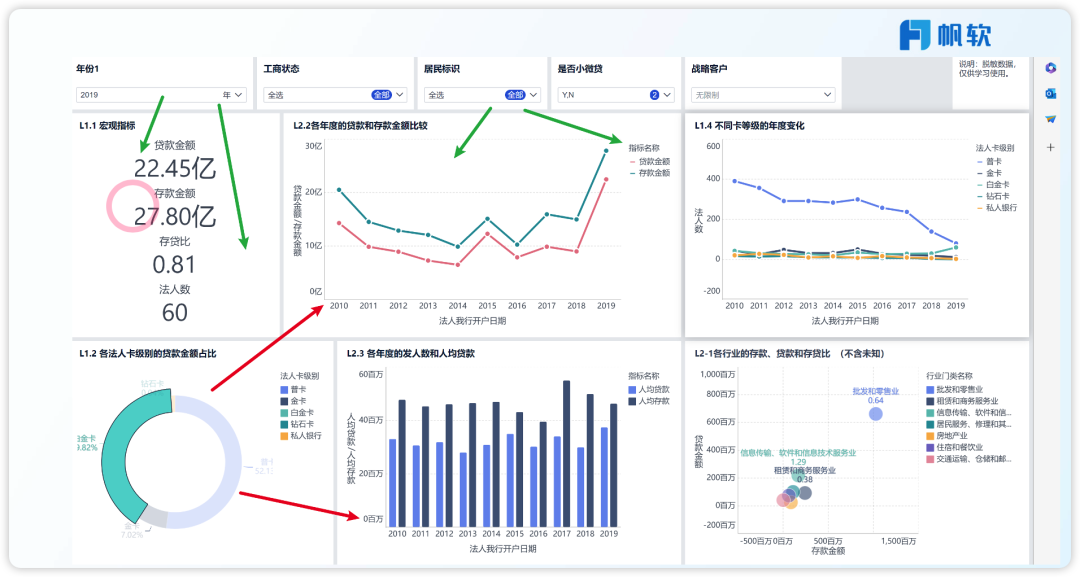Click the 法人数 value 60
This screenshot has height=577, width=1080.
click(174, 313)
